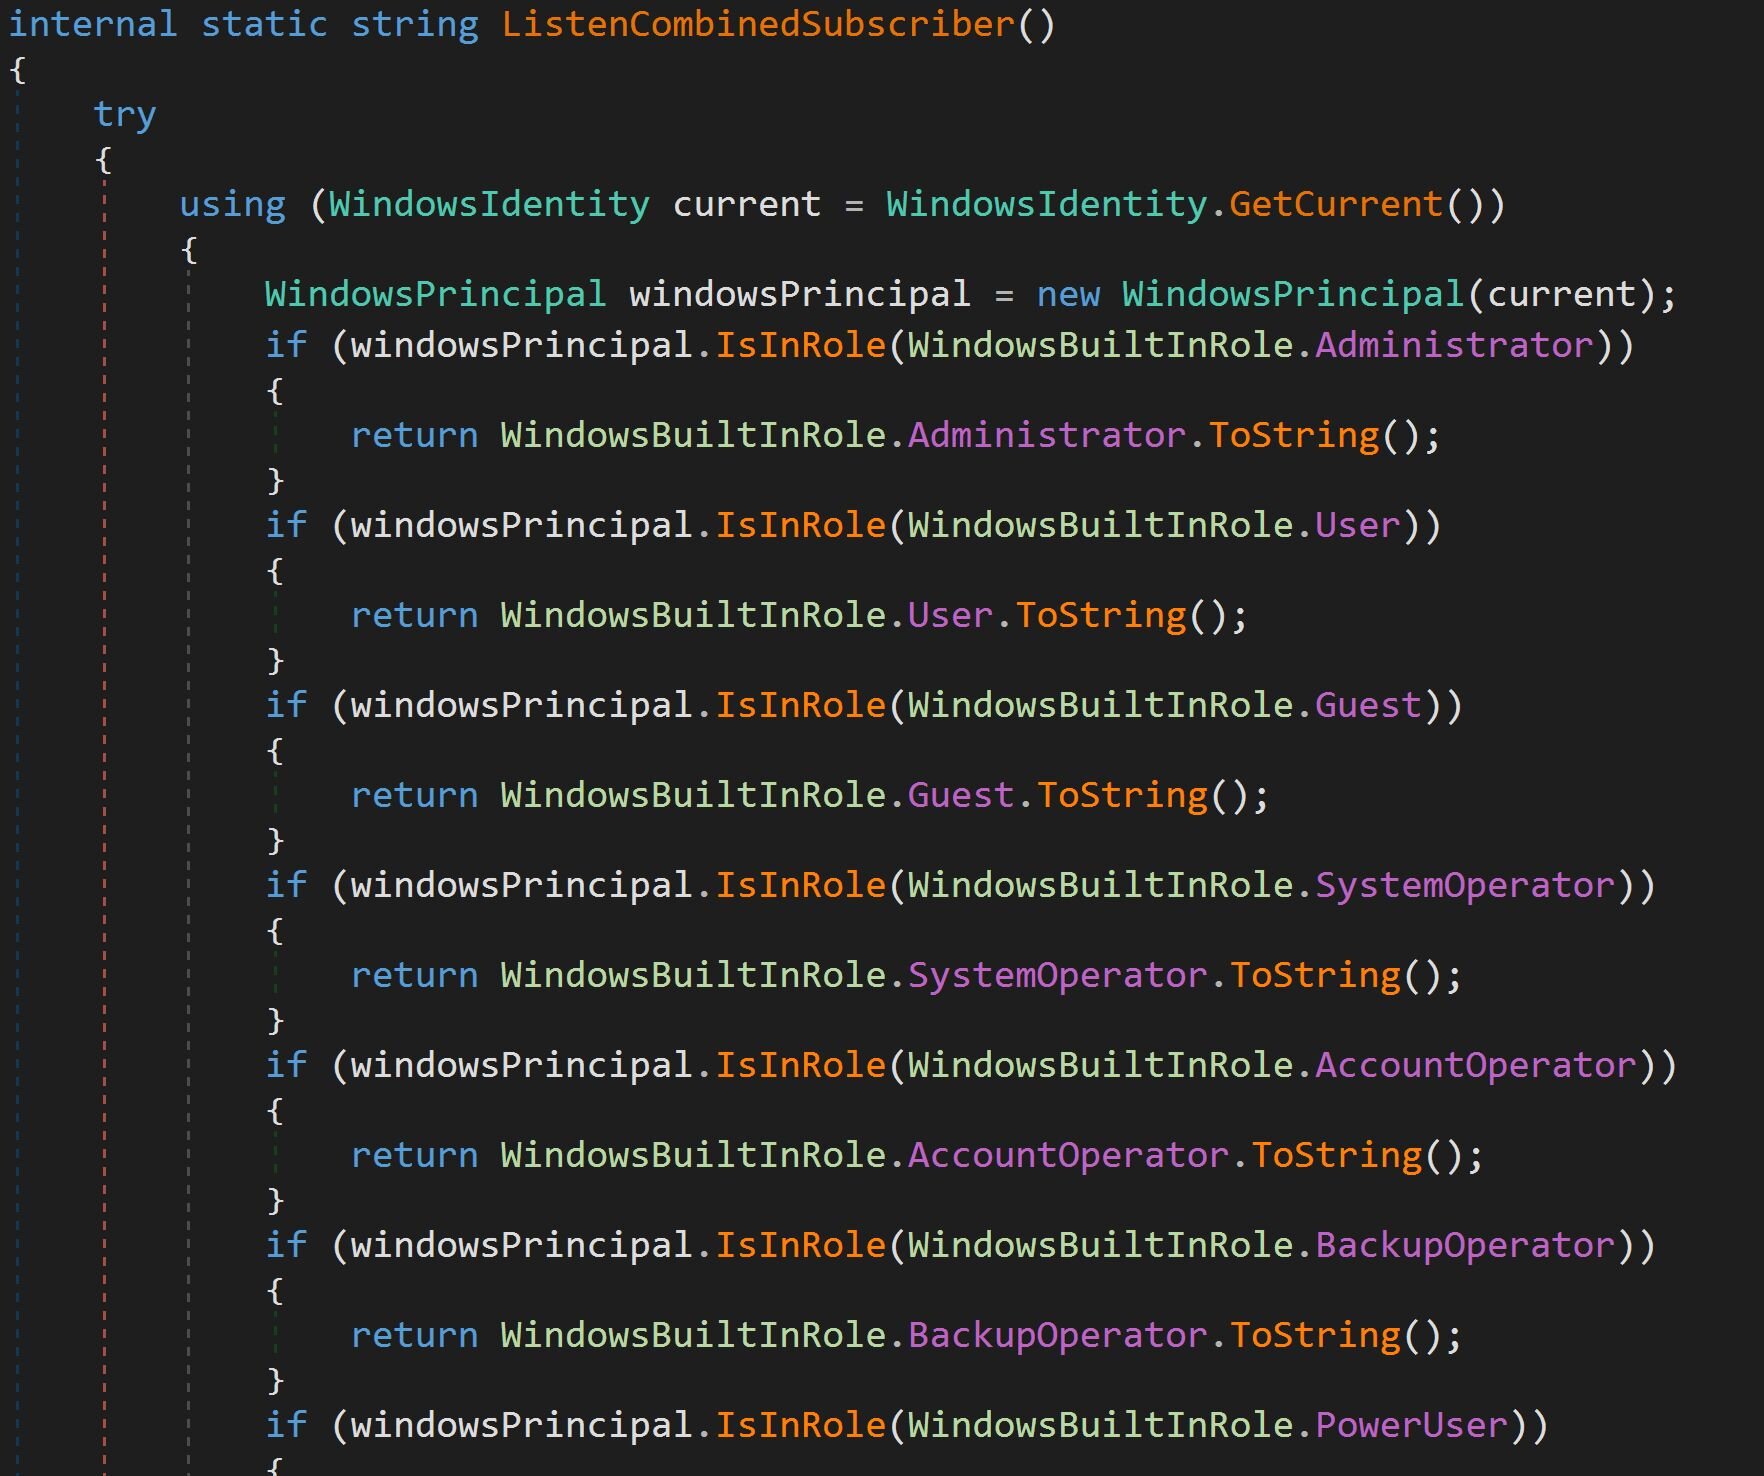Click 'windowsPrincipal' variable name in its declaration

(800, 295)
